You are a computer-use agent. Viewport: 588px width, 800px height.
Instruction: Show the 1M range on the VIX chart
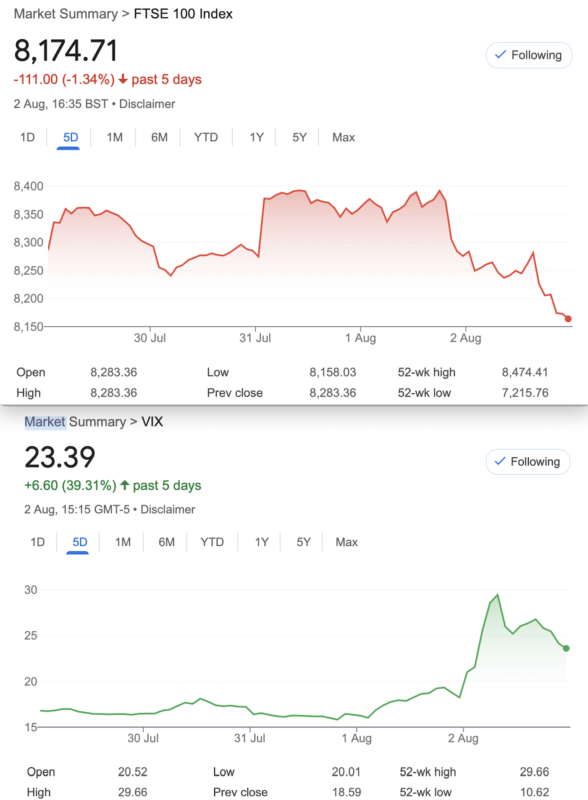[x=123, y=542]
